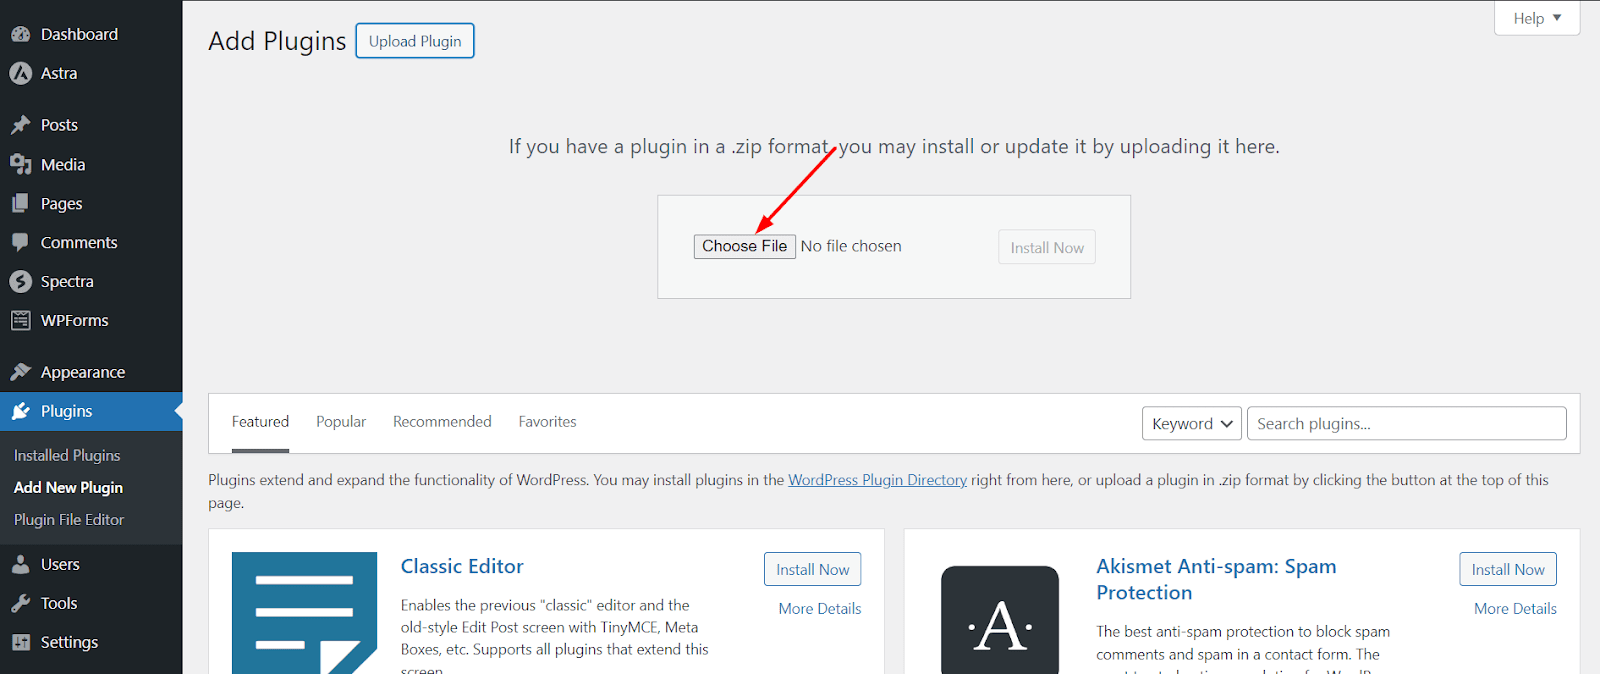View More Details for Akismet

point(1515,608)
